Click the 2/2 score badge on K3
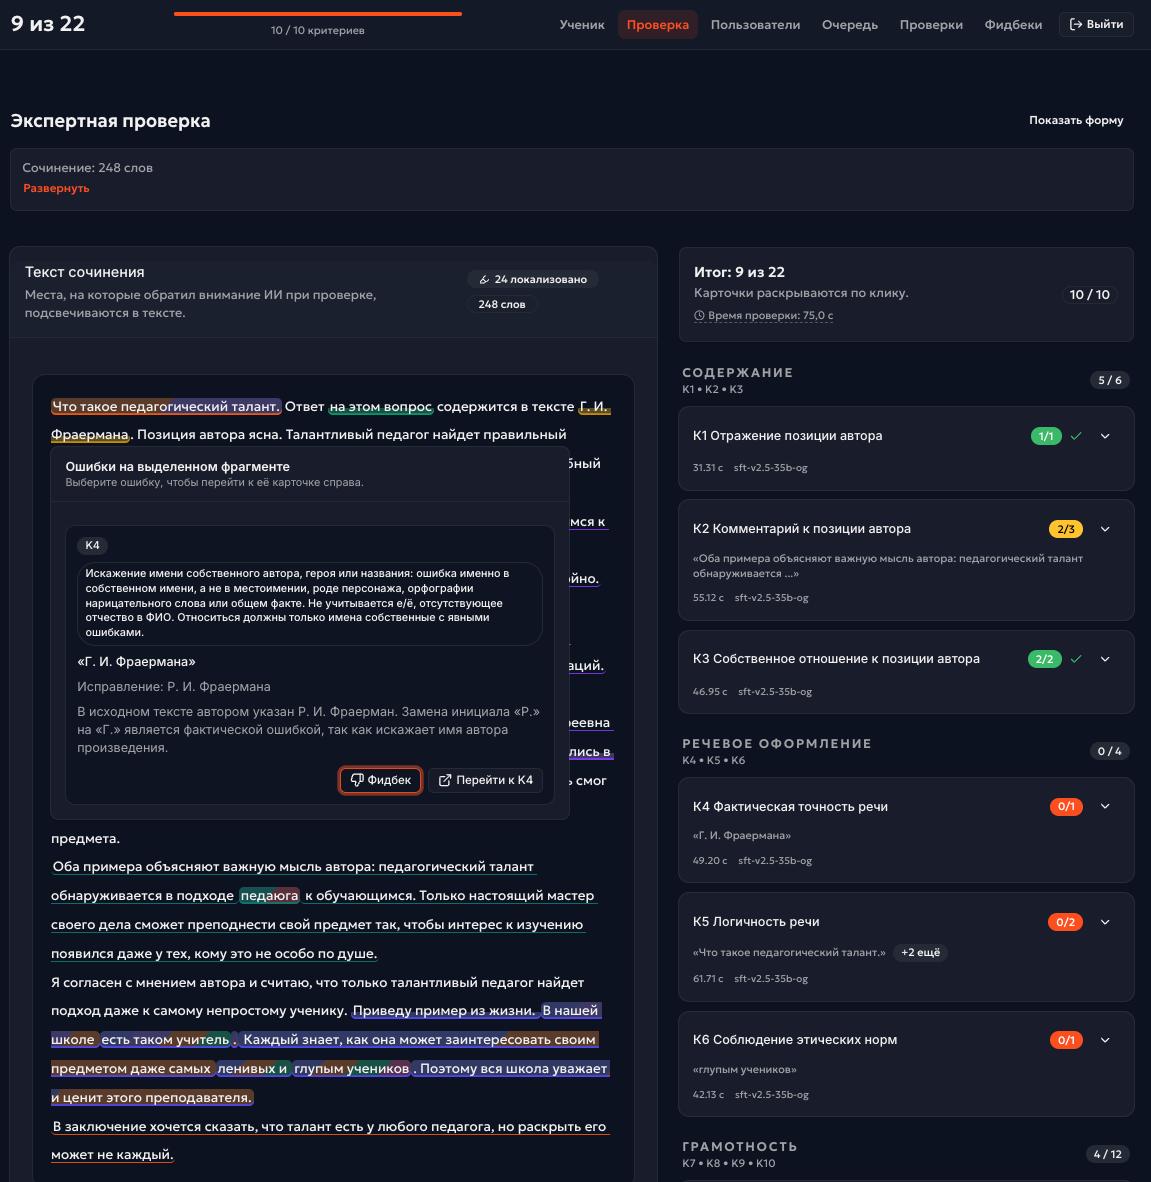1151x1182 pixels. [1044, 659]
